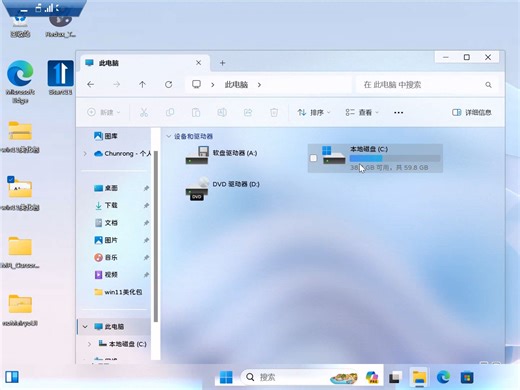
Task: Close the 此电脑 tab
Action: click(x=198, y=63)
